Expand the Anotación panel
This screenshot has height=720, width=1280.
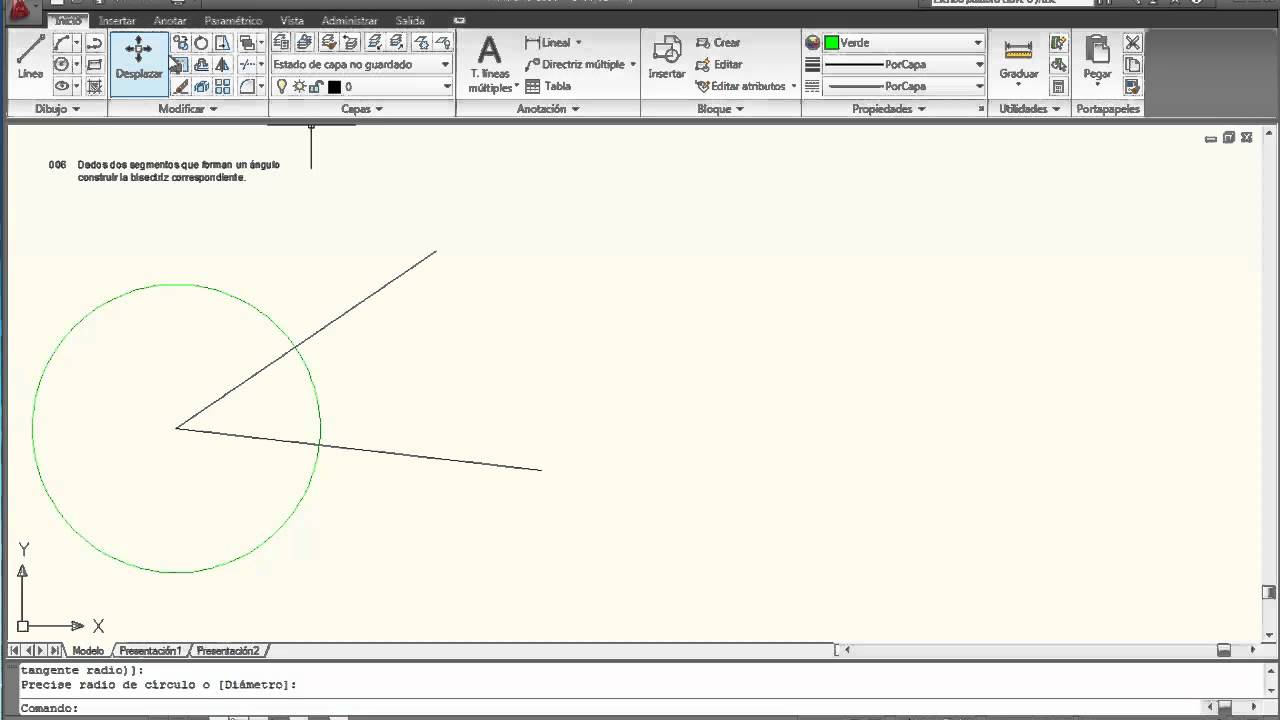[548, 109]
